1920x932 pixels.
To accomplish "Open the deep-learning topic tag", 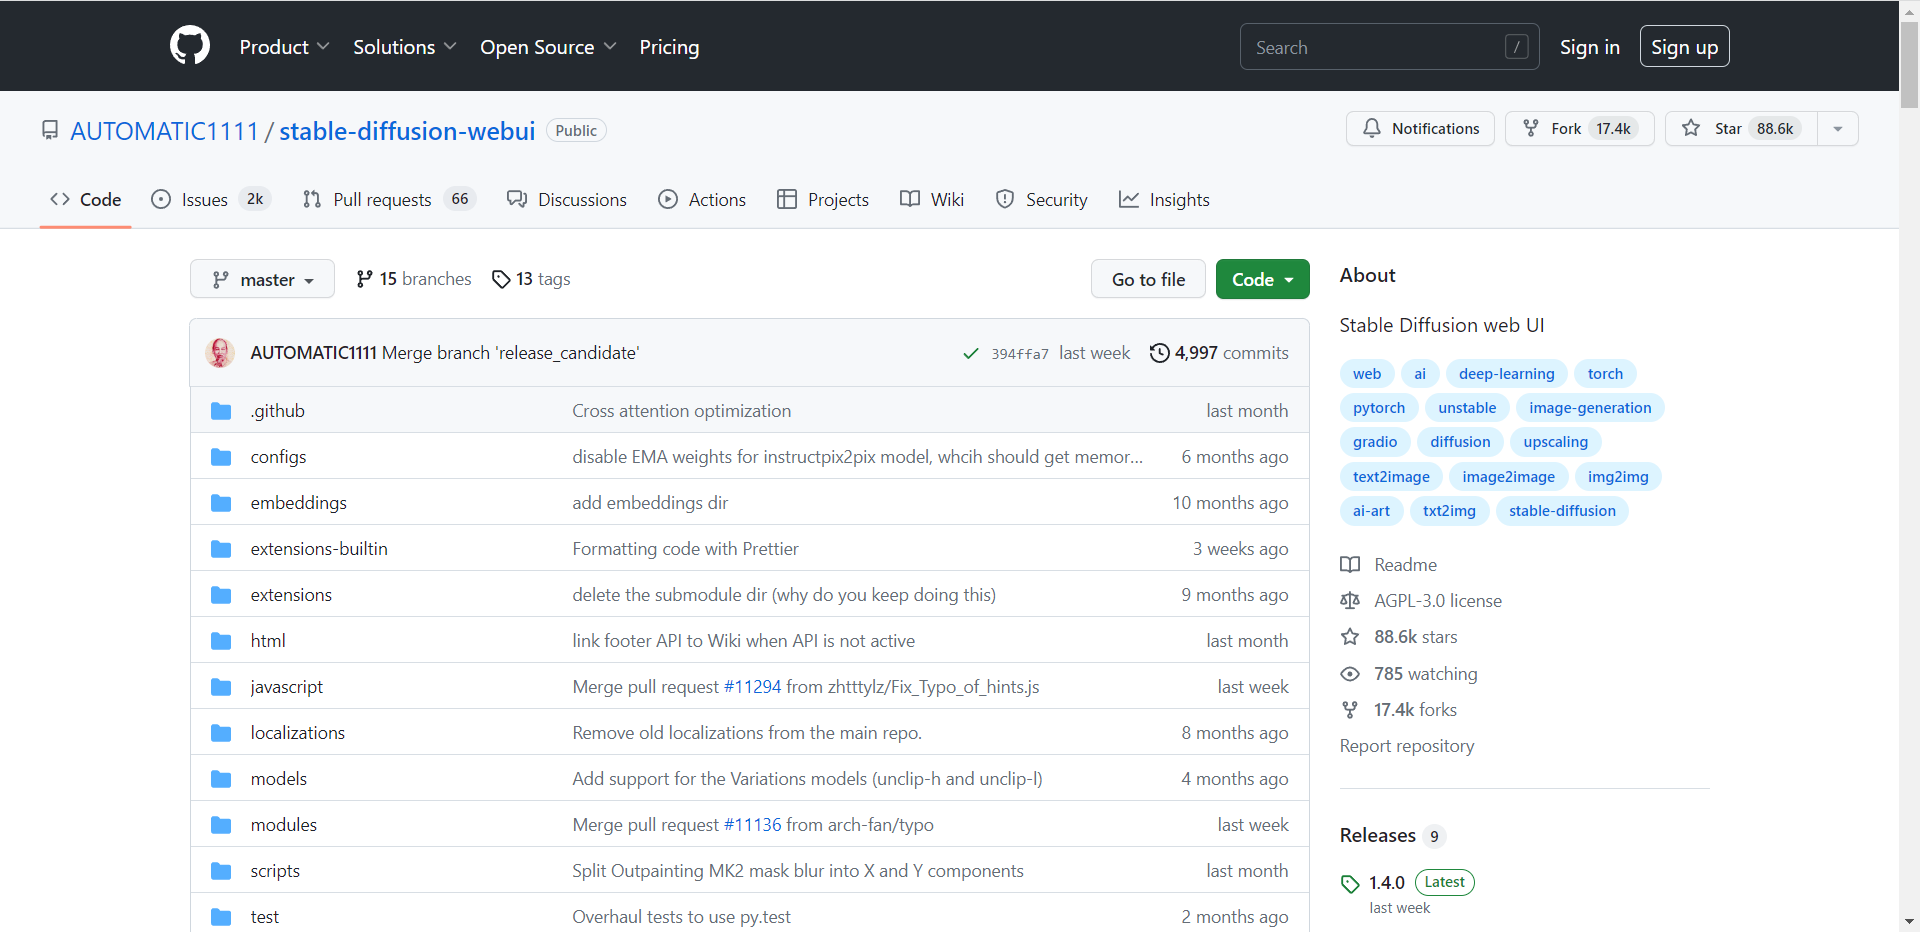I will click(1506, 374).
